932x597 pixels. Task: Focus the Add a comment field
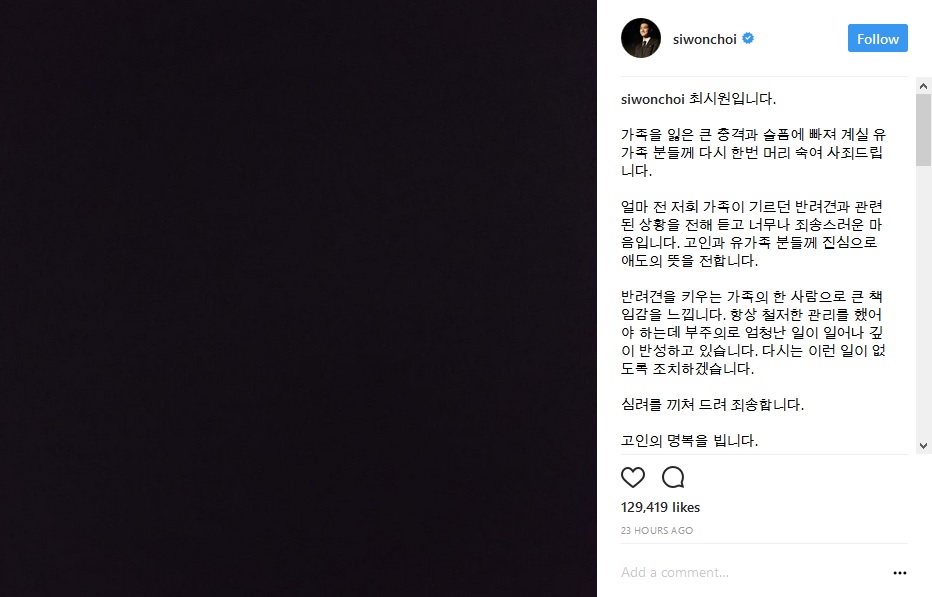tap(752, 573)
